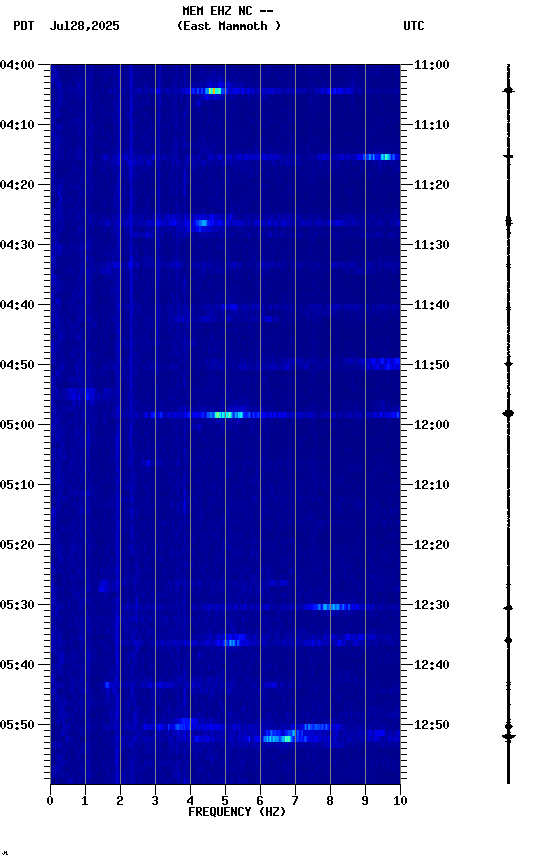This screenshot has width=552, height=864.
Task: Click the East Mammoth station name
Action: tap(229, 26)
